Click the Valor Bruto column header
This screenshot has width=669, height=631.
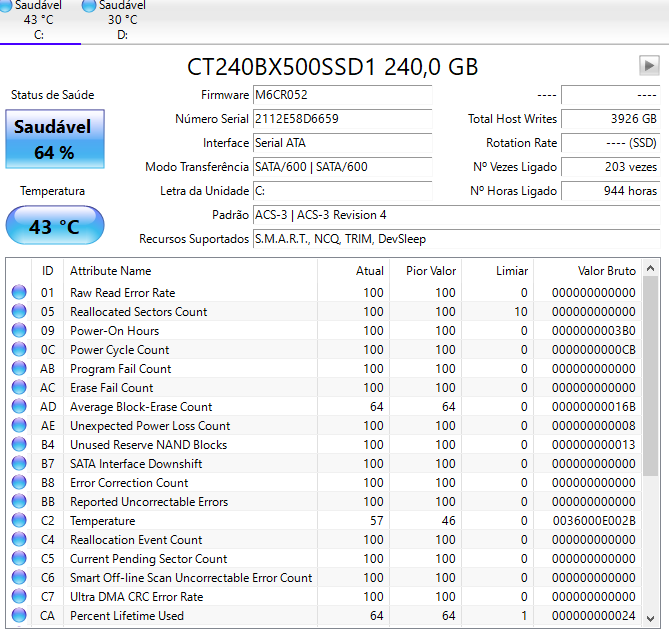coord(588,271)
